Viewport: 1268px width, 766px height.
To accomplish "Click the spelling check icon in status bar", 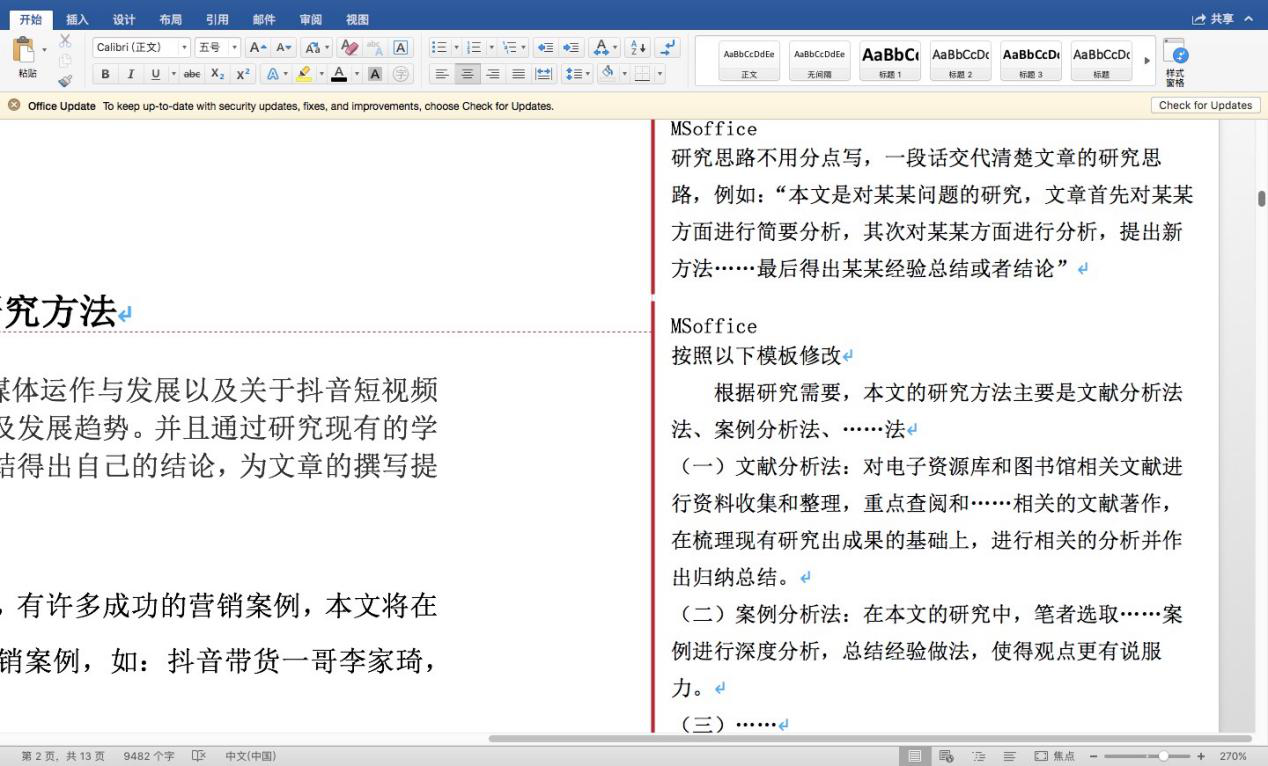I will tap(198, 756).
